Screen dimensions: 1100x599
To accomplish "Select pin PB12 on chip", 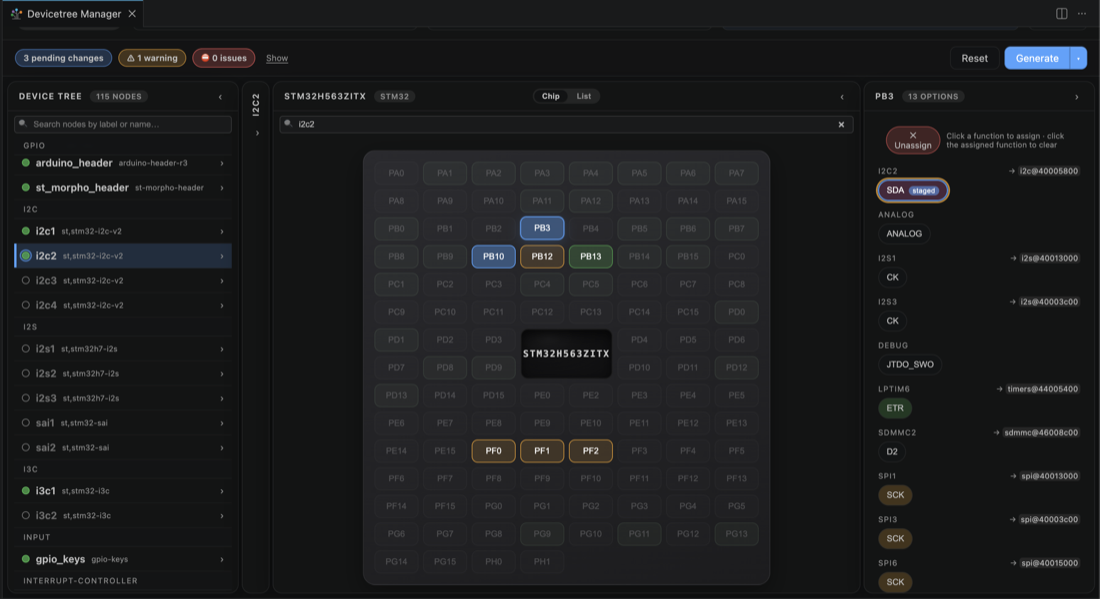I will [x=542, y=256].
